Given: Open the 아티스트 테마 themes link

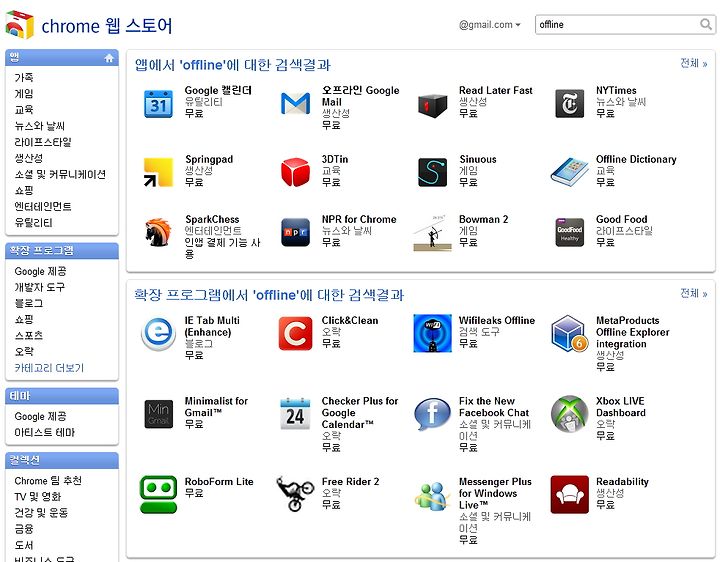Looking at the screenshot, I should (x=45, y=433).
